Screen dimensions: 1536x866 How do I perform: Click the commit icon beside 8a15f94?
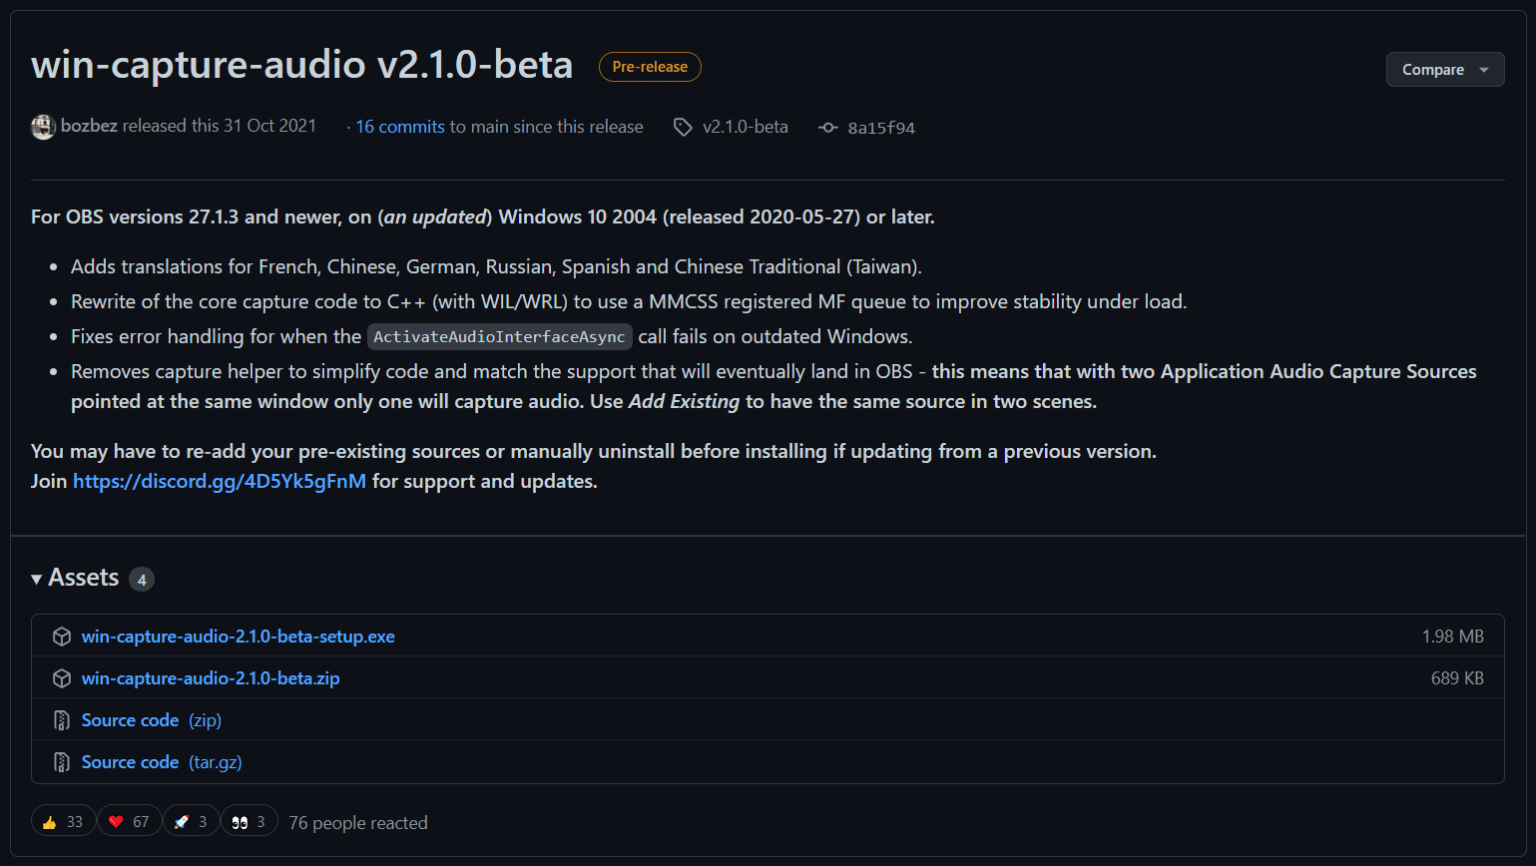828,128
